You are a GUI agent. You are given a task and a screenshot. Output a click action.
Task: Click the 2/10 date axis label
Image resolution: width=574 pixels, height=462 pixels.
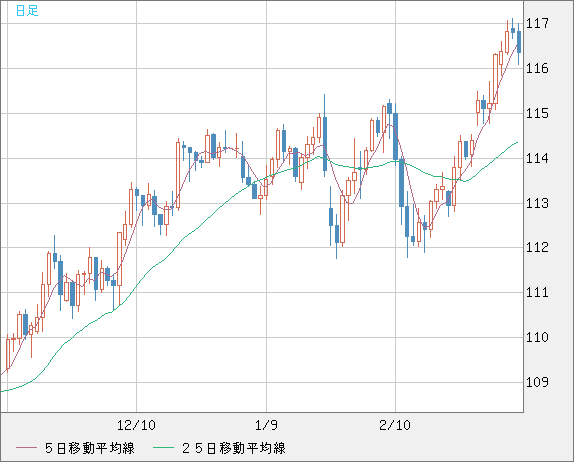click(x=395, y=425)
